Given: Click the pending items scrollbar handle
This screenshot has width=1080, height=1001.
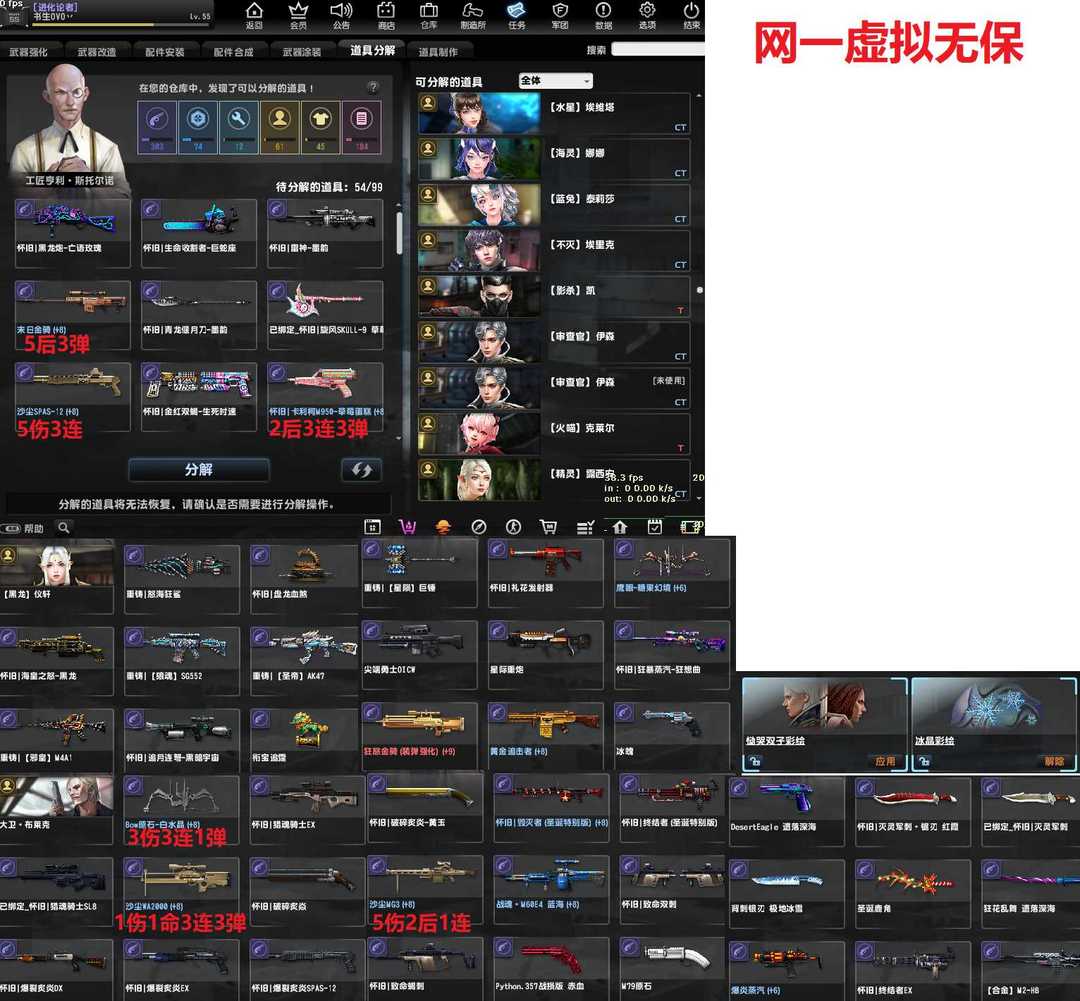Looking at the screenshot, I should 398,233.
